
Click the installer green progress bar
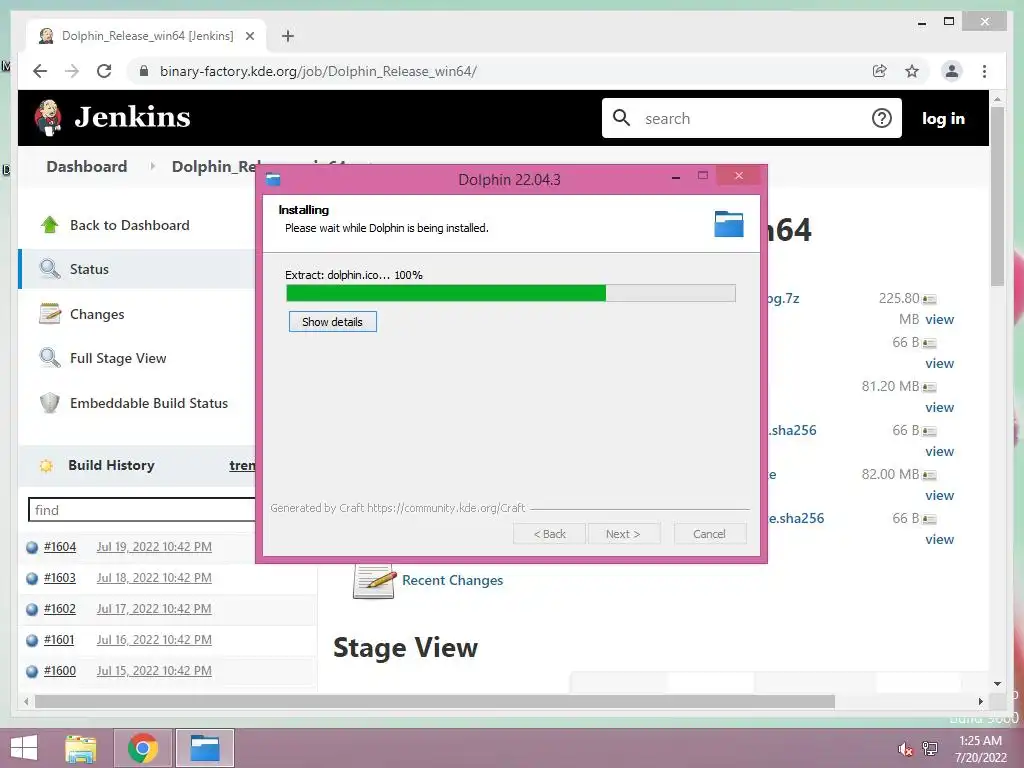(x=511, y=293)
